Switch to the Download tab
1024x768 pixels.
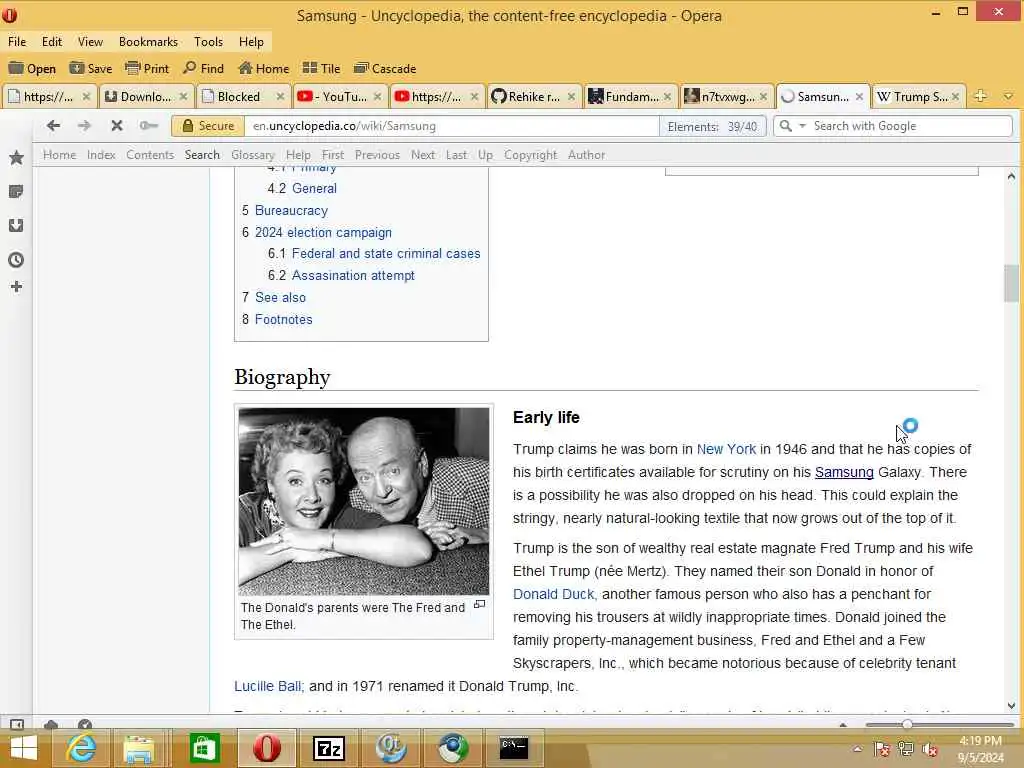(x=146, y=97)
